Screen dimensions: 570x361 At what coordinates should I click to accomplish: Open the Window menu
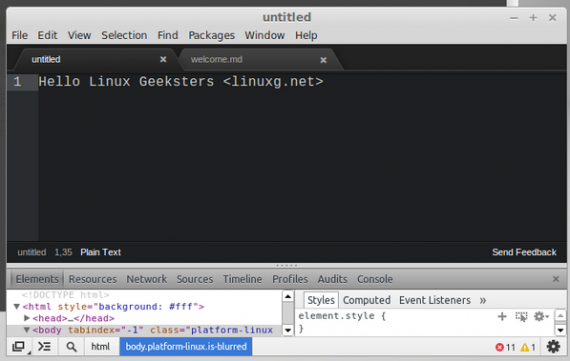(265, 35)
